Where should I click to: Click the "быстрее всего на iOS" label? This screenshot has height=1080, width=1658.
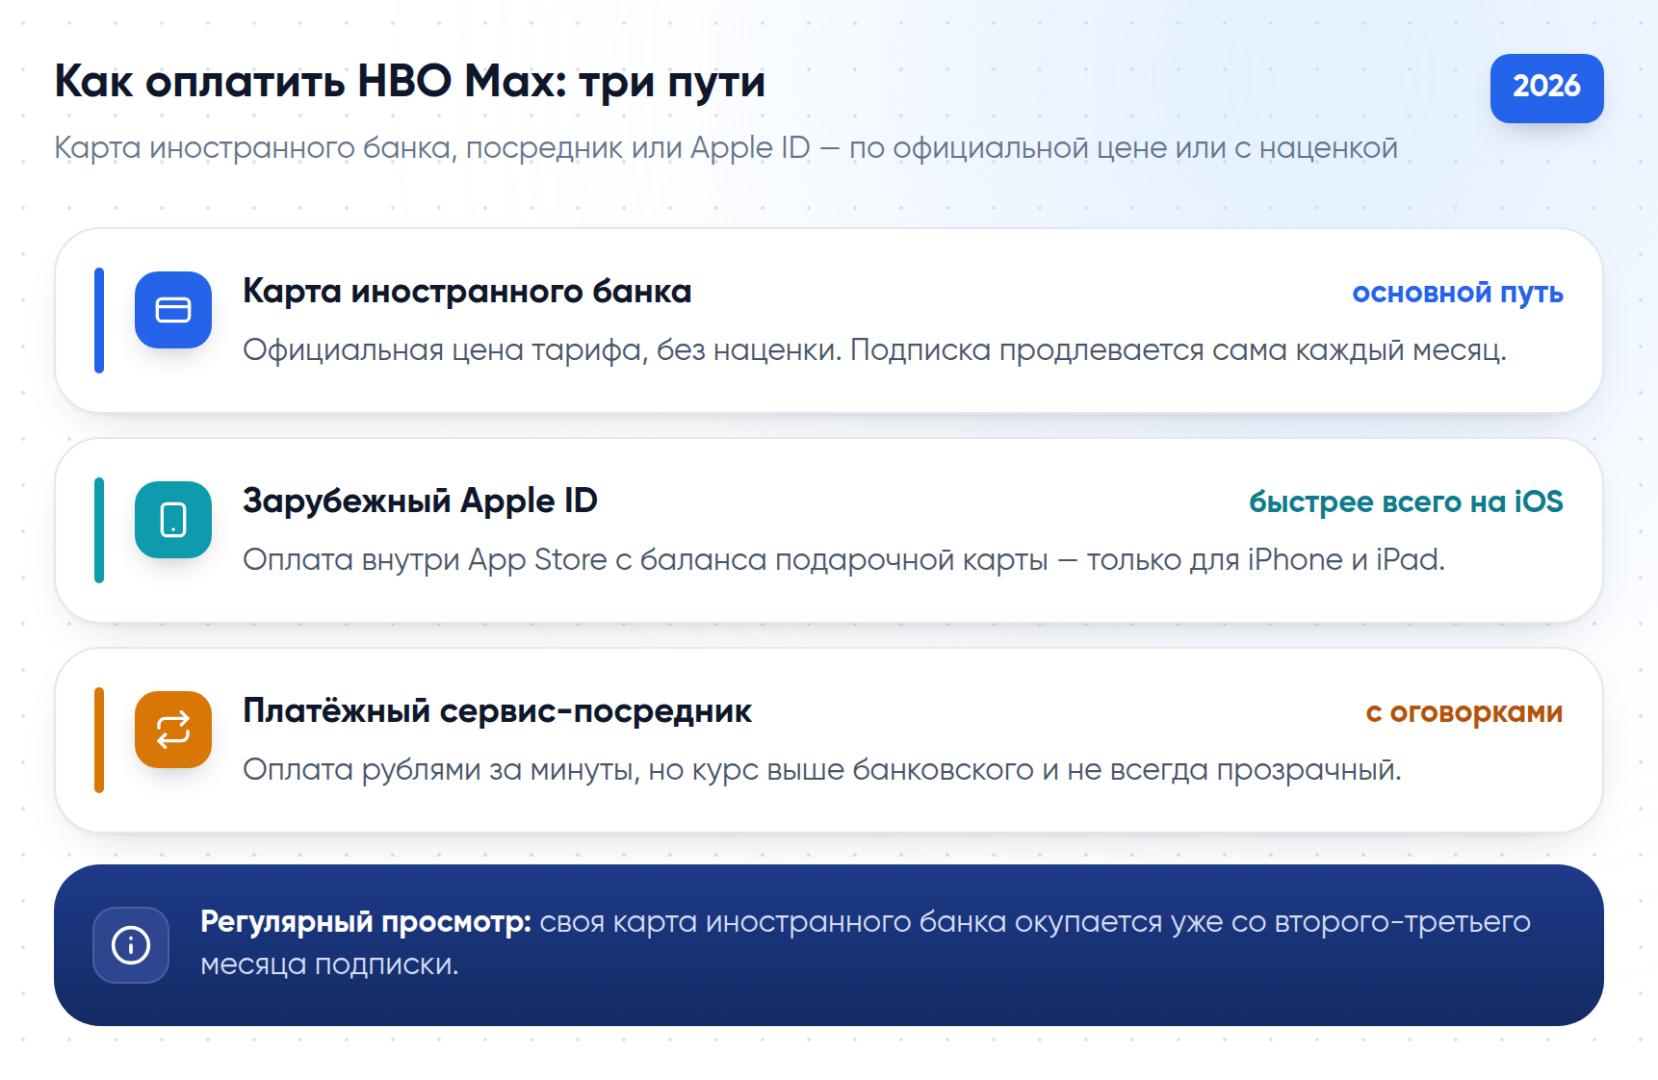pyautogui.click(x=1405, y=502)
